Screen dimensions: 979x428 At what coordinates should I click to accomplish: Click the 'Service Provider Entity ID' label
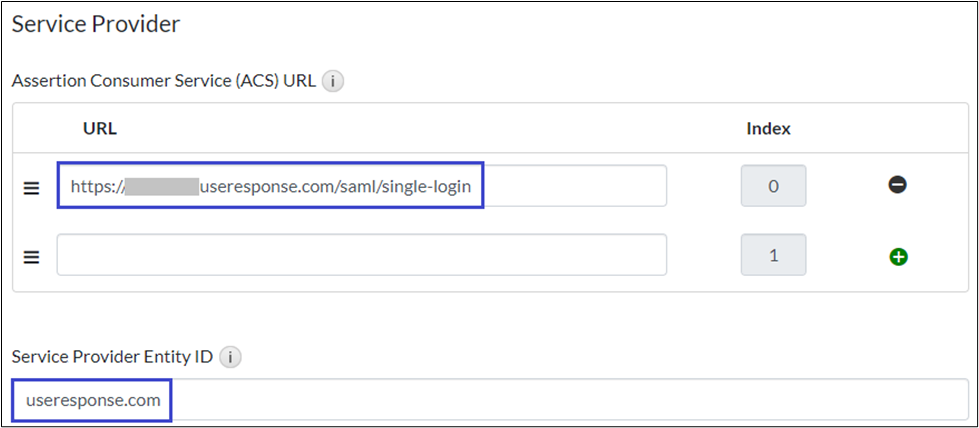coord(112,356)
